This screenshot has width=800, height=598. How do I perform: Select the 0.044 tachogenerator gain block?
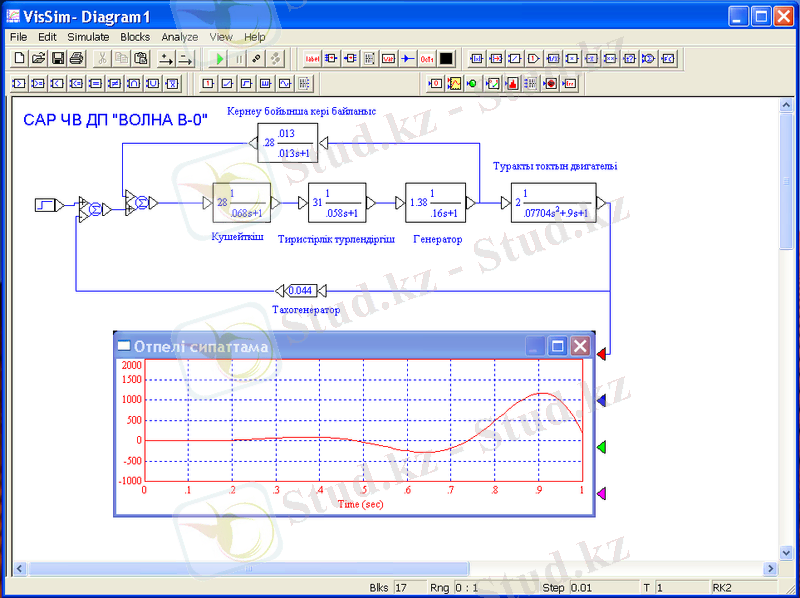[x=299, y=291]
